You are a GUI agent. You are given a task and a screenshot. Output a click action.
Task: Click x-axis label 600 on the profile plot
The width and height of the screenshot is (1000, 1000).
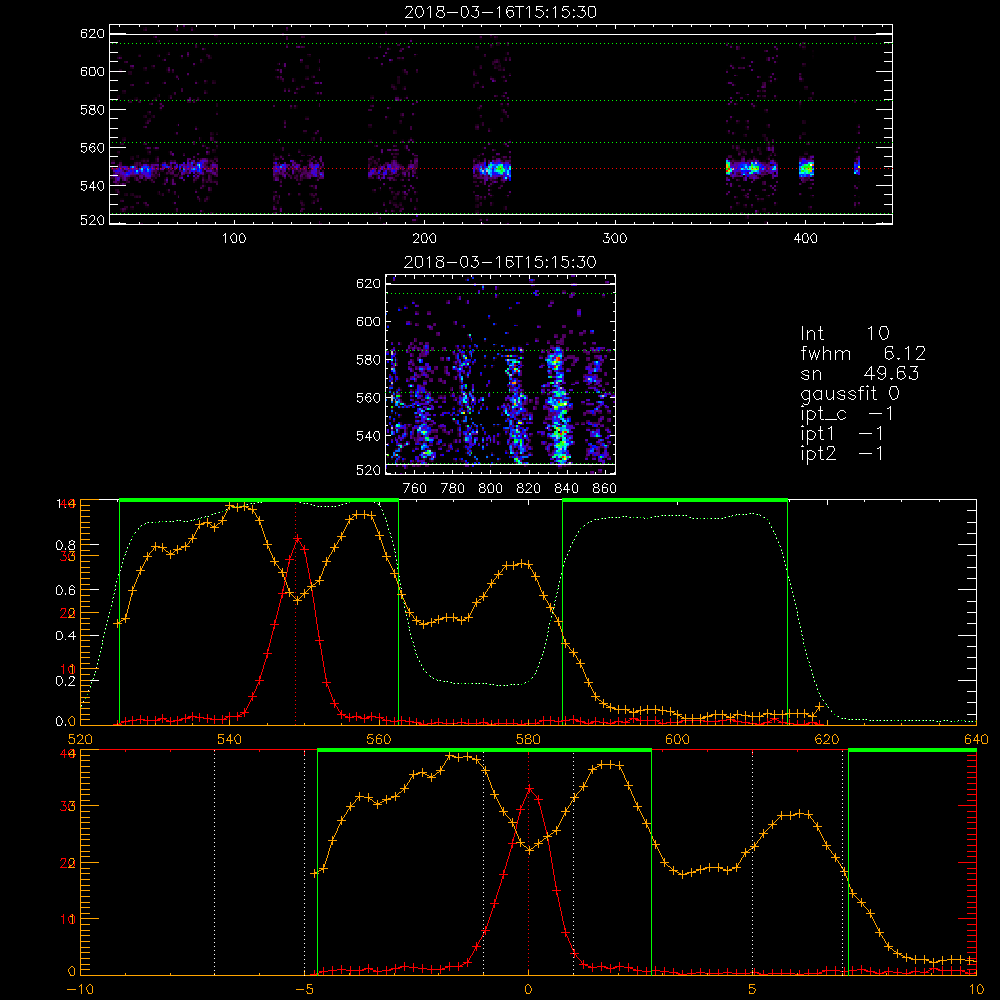click(677, 739)
